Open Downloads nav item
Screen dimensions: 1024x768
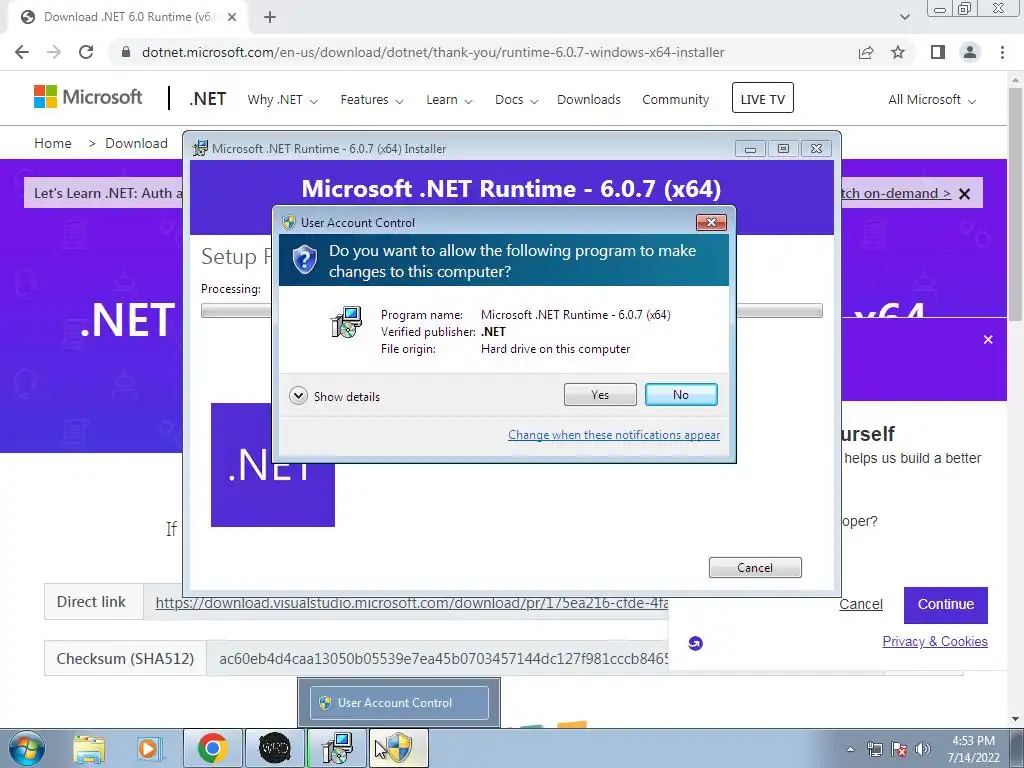tap(588, 100)
